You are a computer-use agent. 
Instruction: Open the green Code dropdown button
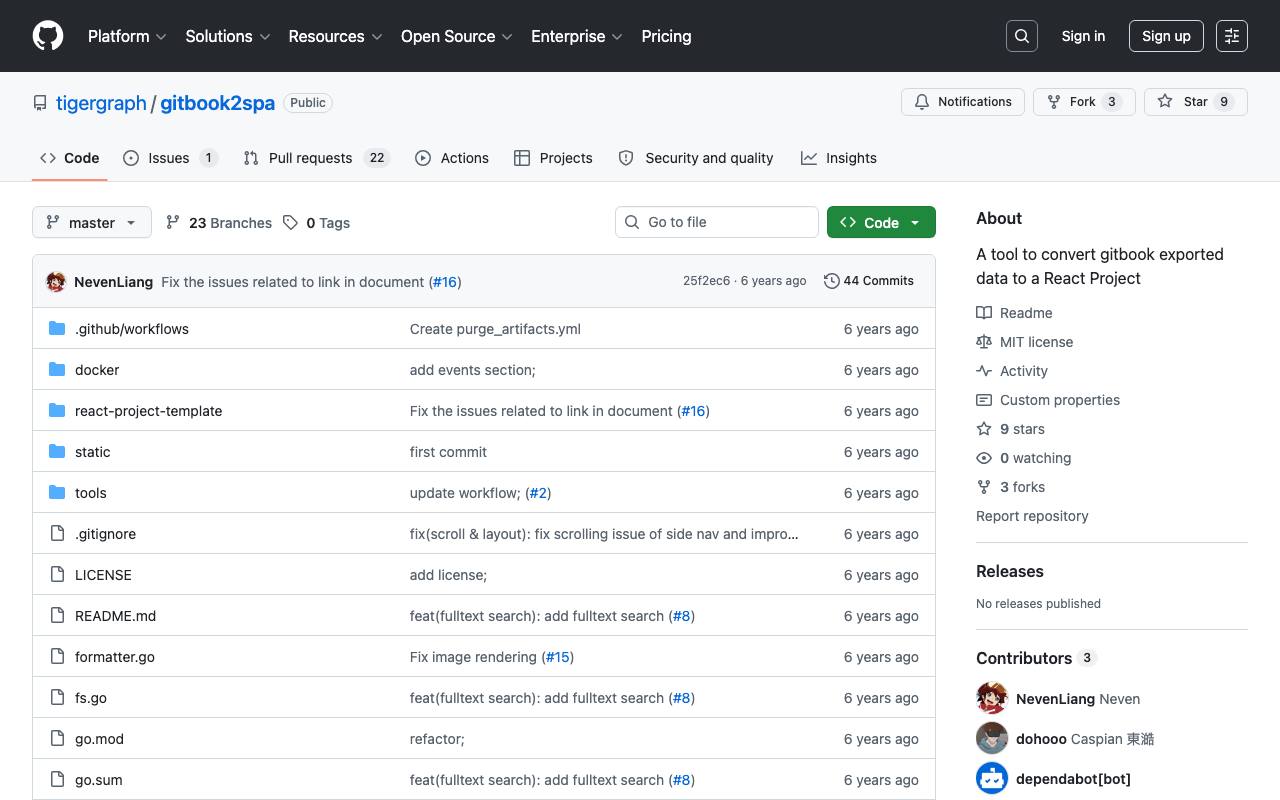[x=881, y=223]
